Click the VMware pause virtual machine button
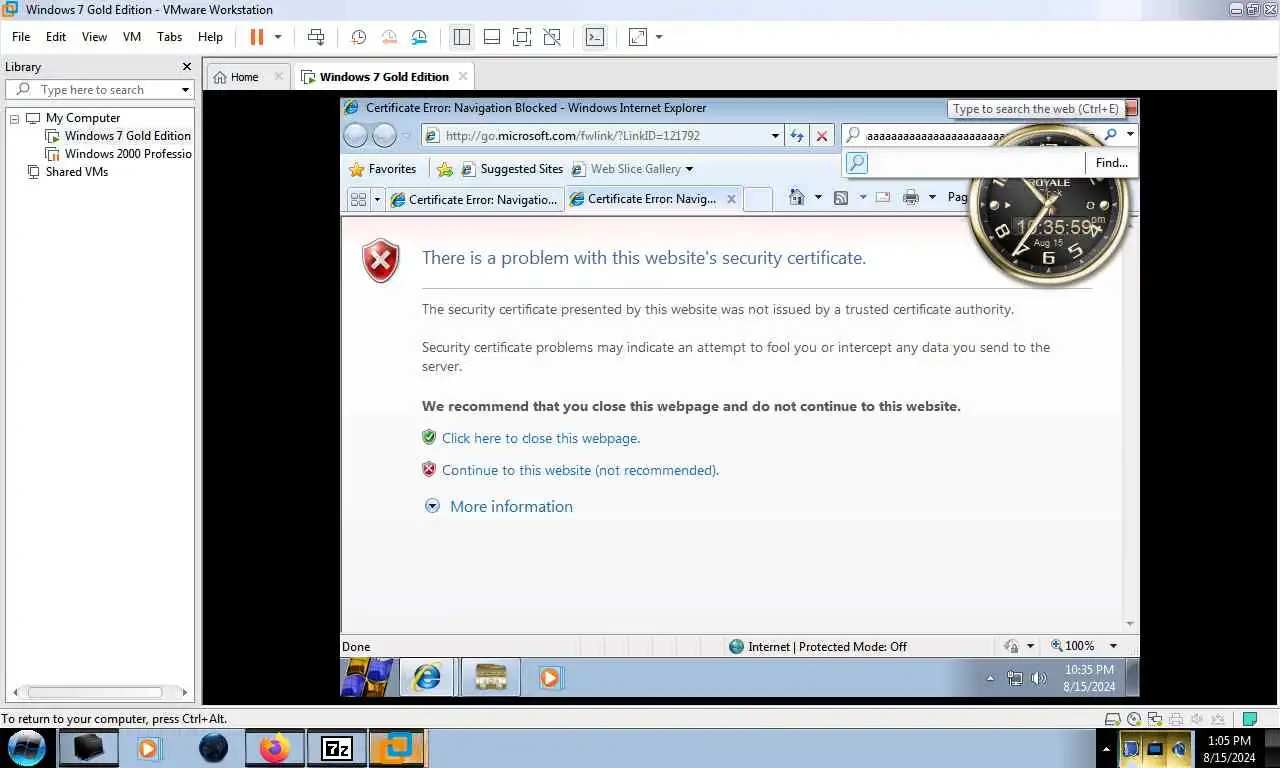The width and height of the screenshot is (1280, 768). tap(257, 37)
